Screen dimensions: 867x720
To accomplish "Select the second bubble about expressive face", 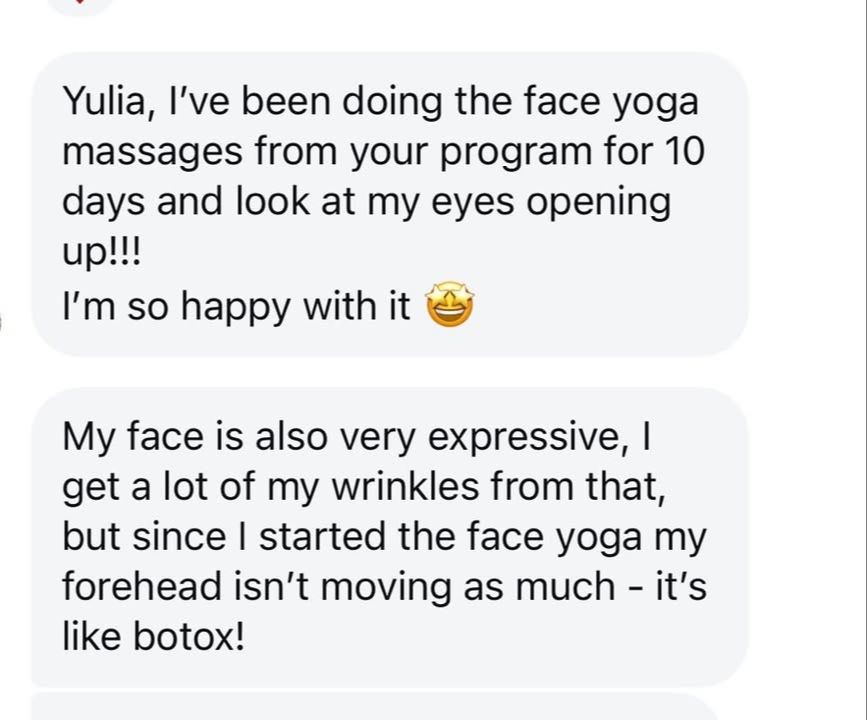I will (x=390, y=537).
